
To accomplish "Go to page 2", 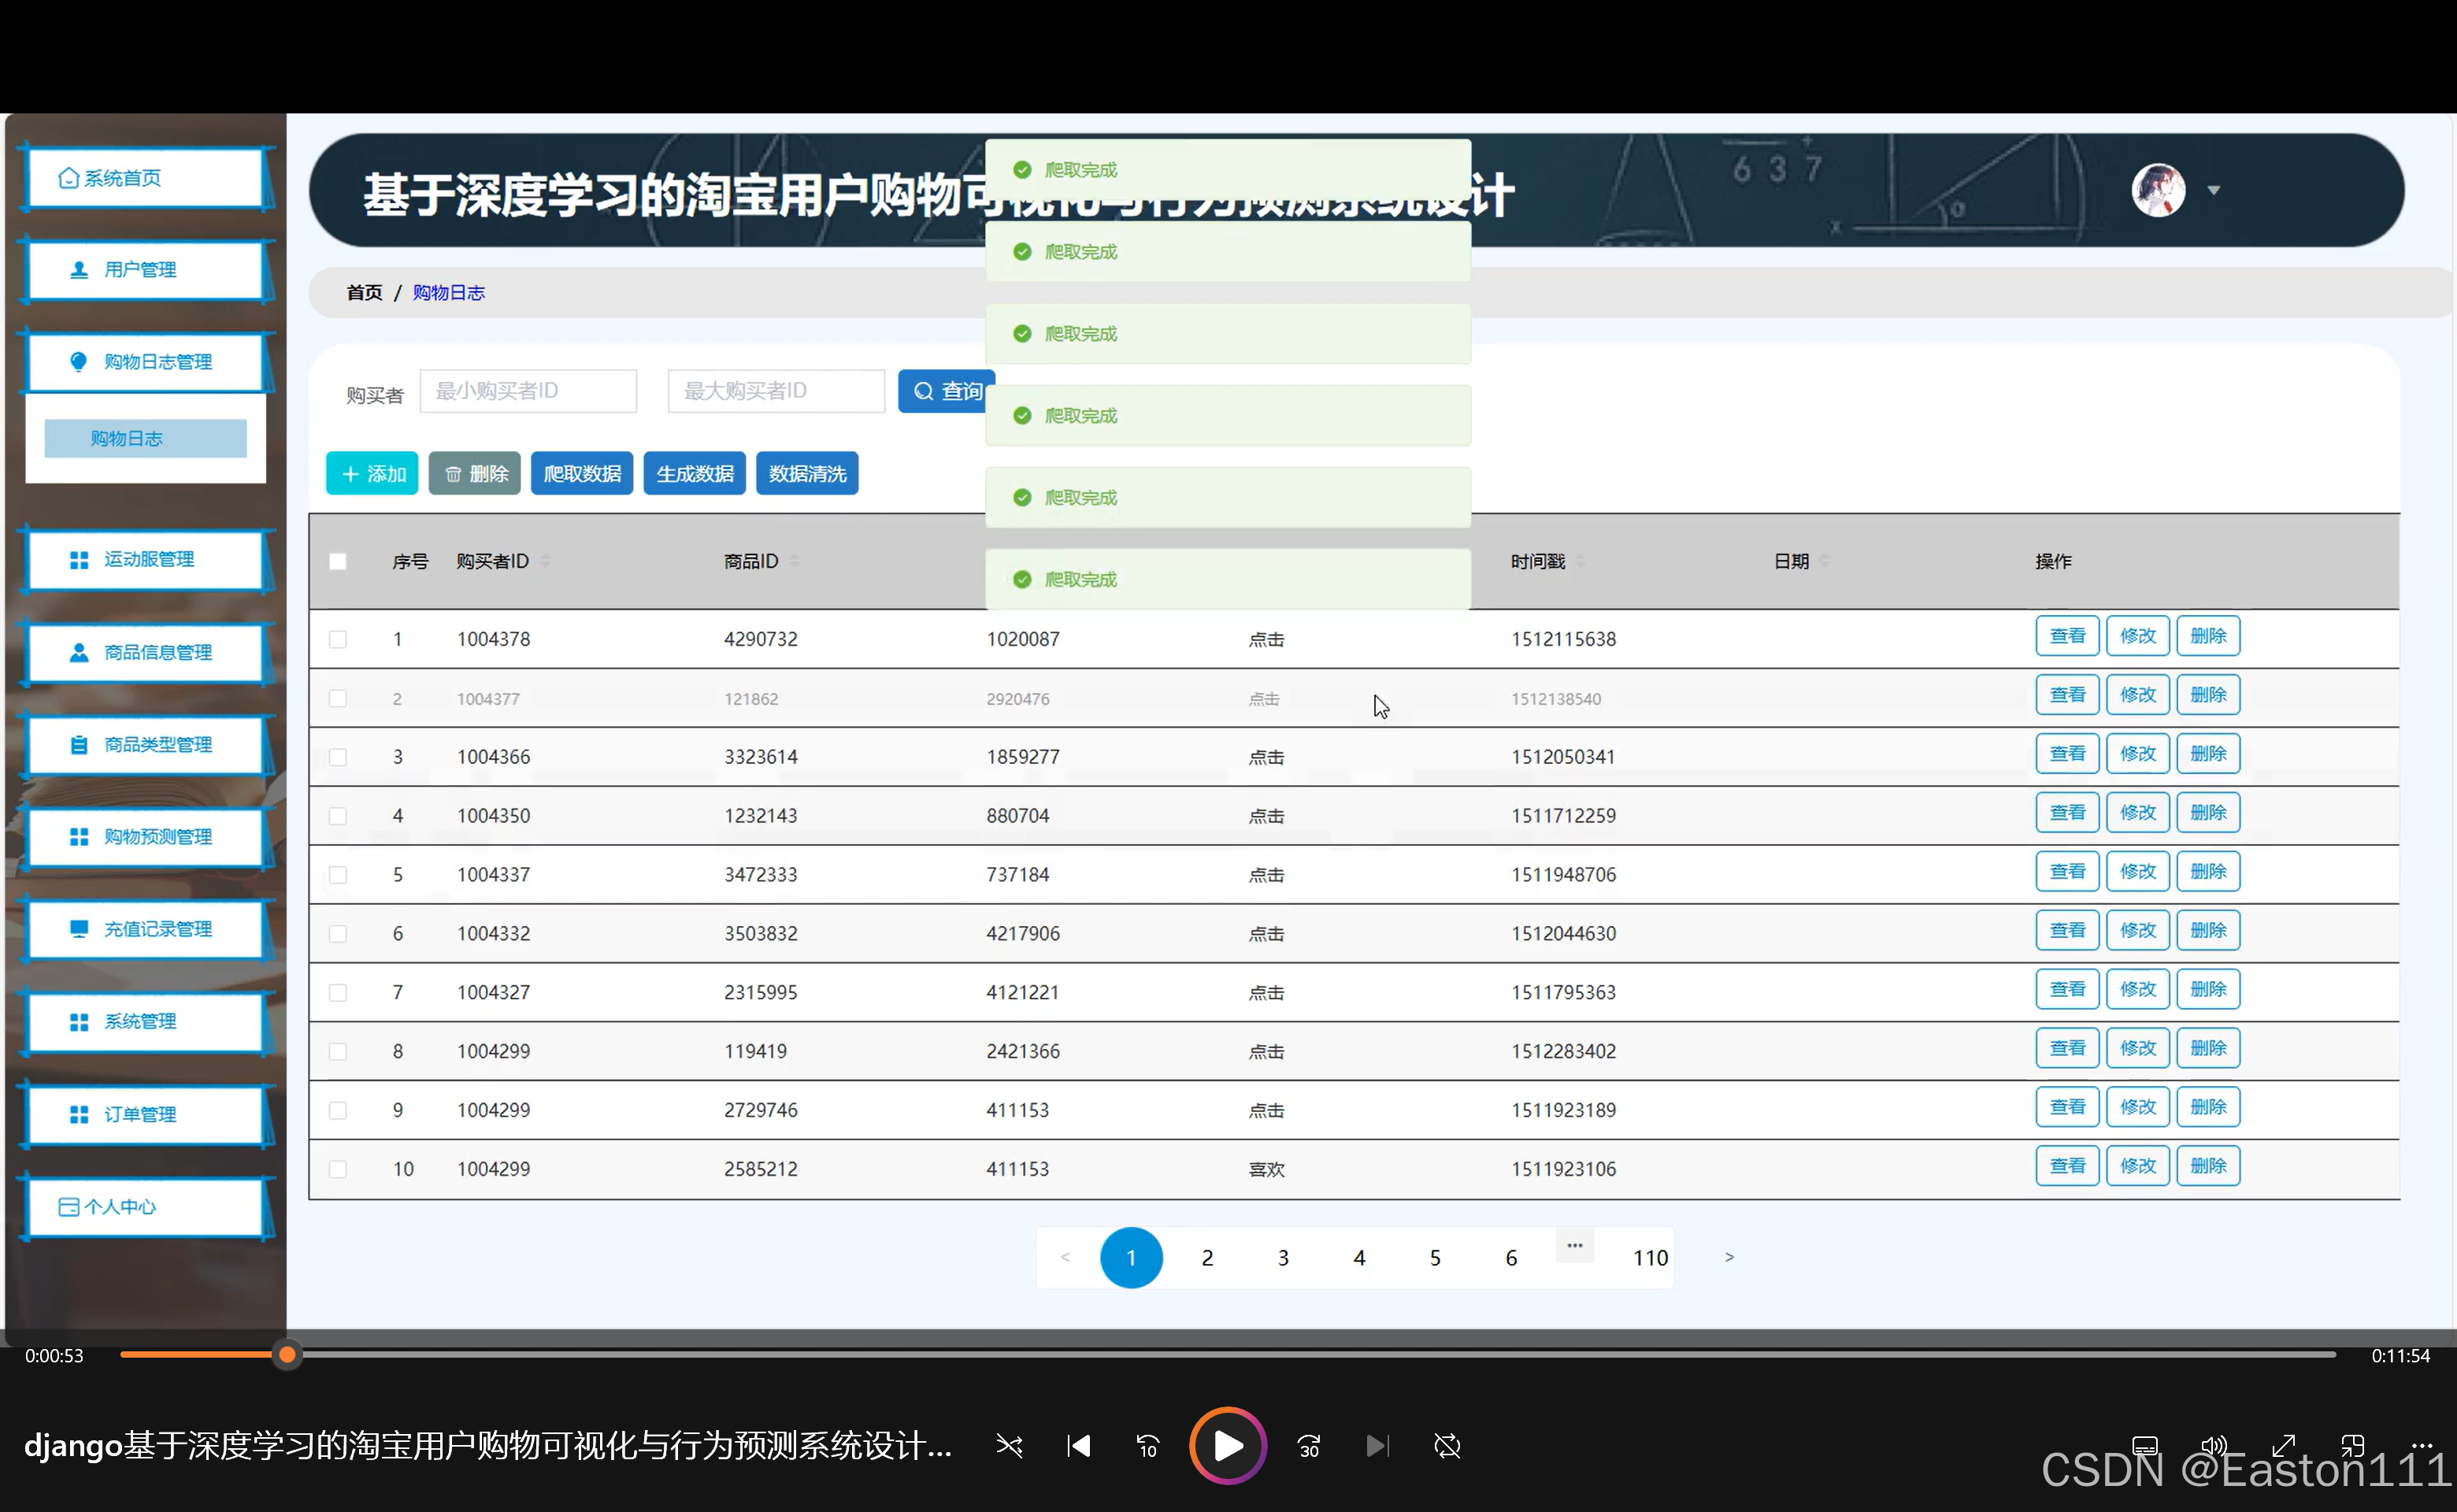I will [x=1207, y=1258].
